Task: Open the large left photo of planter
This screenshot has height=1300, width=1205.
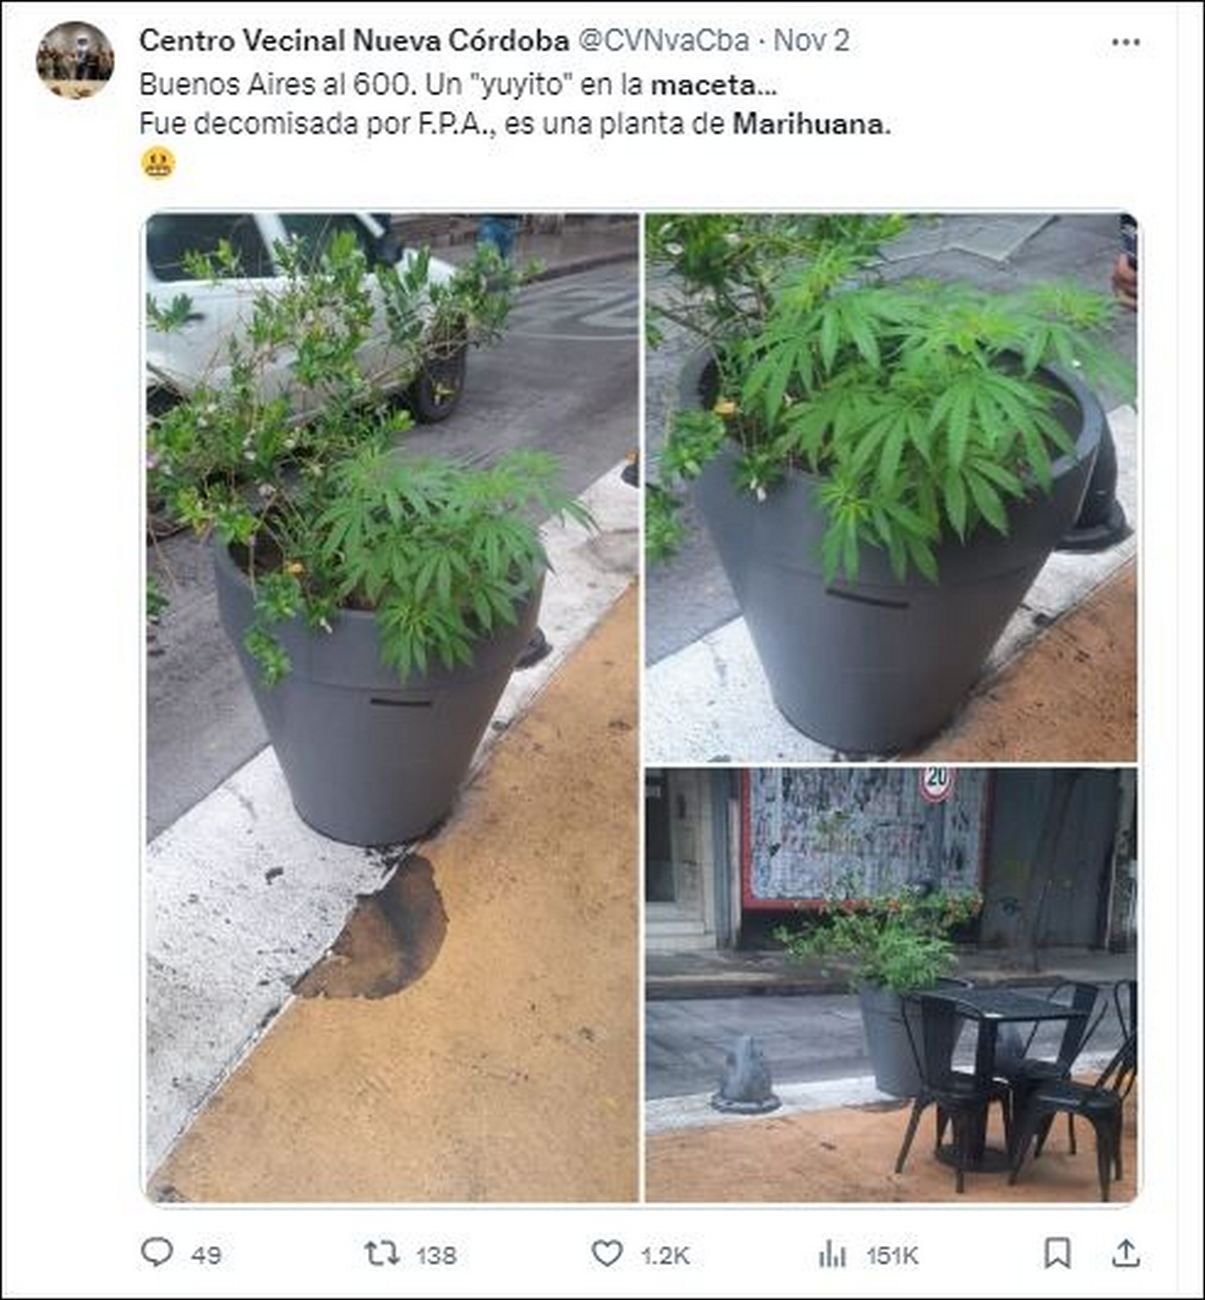Action: click(392, 707)
